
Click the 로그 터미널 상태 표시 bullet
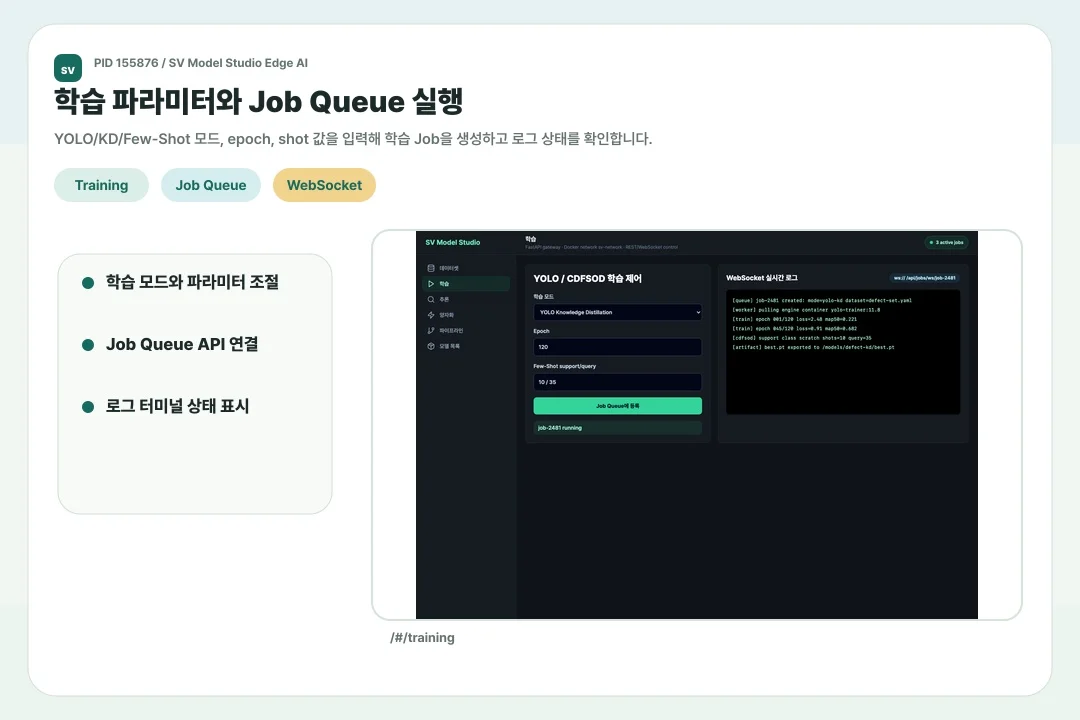pos(177,406)
